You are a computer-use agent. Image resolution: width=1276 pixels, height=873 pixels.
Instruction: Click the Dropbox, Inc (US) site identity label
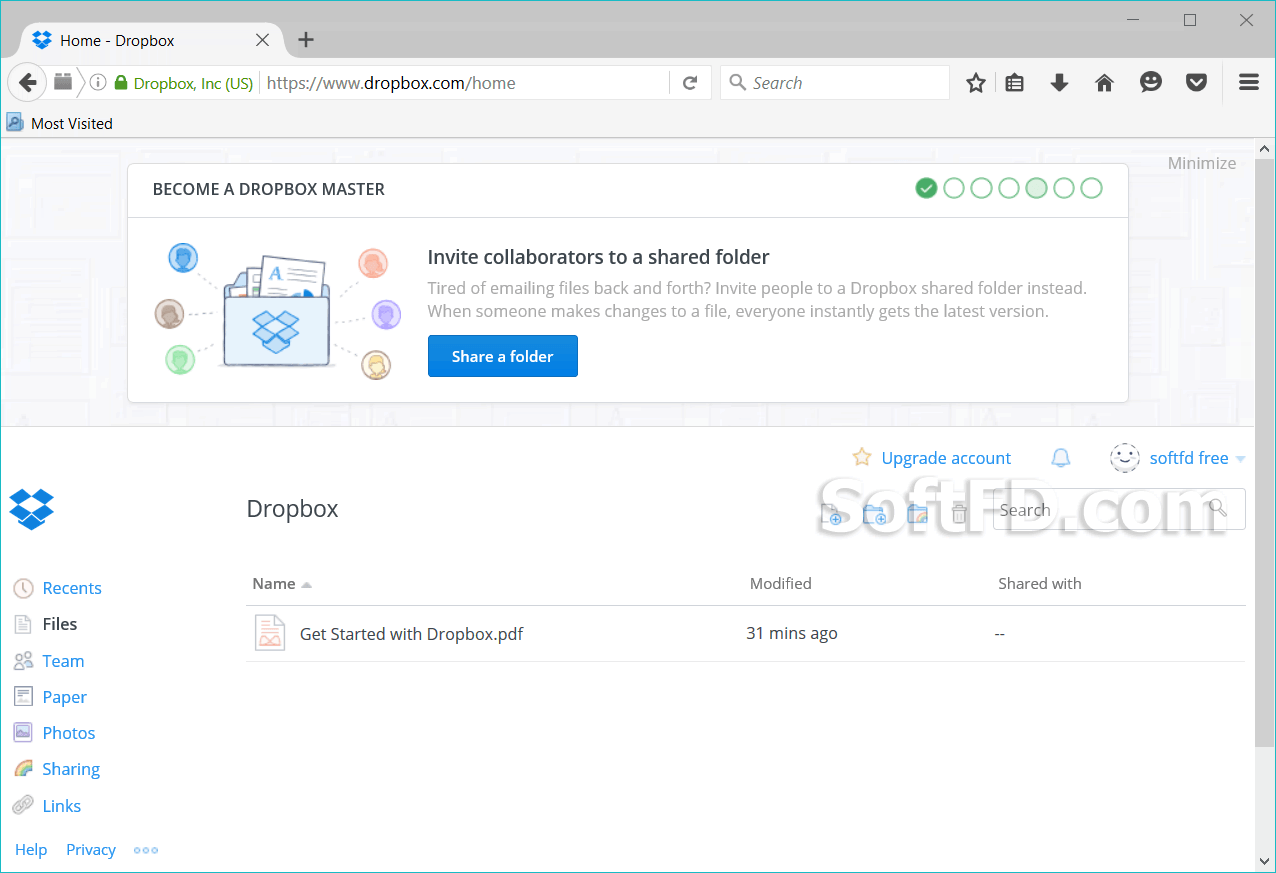[x=193, y=83]
